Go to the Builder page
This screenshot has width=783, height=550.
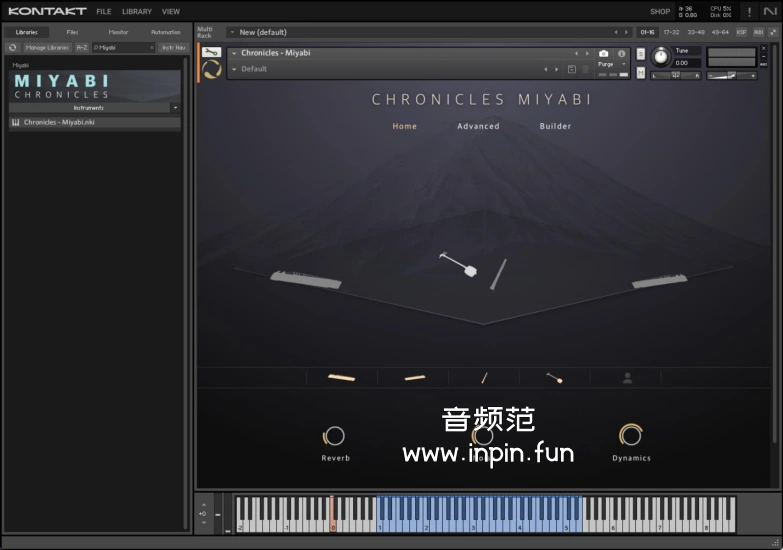555,126
